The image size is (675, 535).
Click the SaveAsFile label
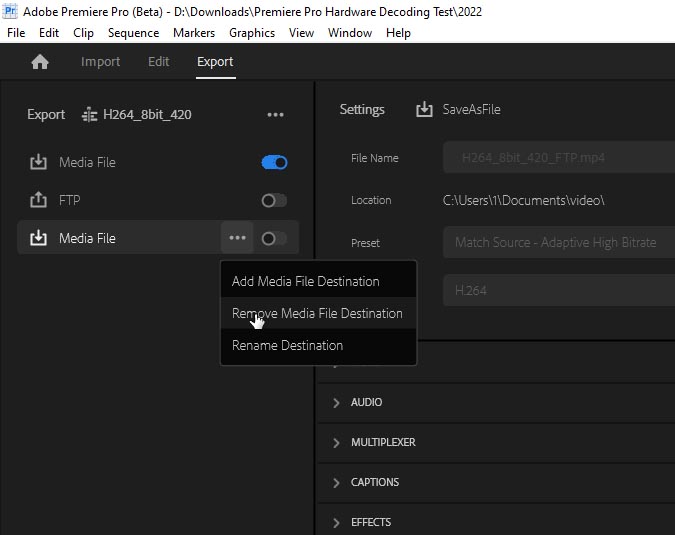pos(471,109)
